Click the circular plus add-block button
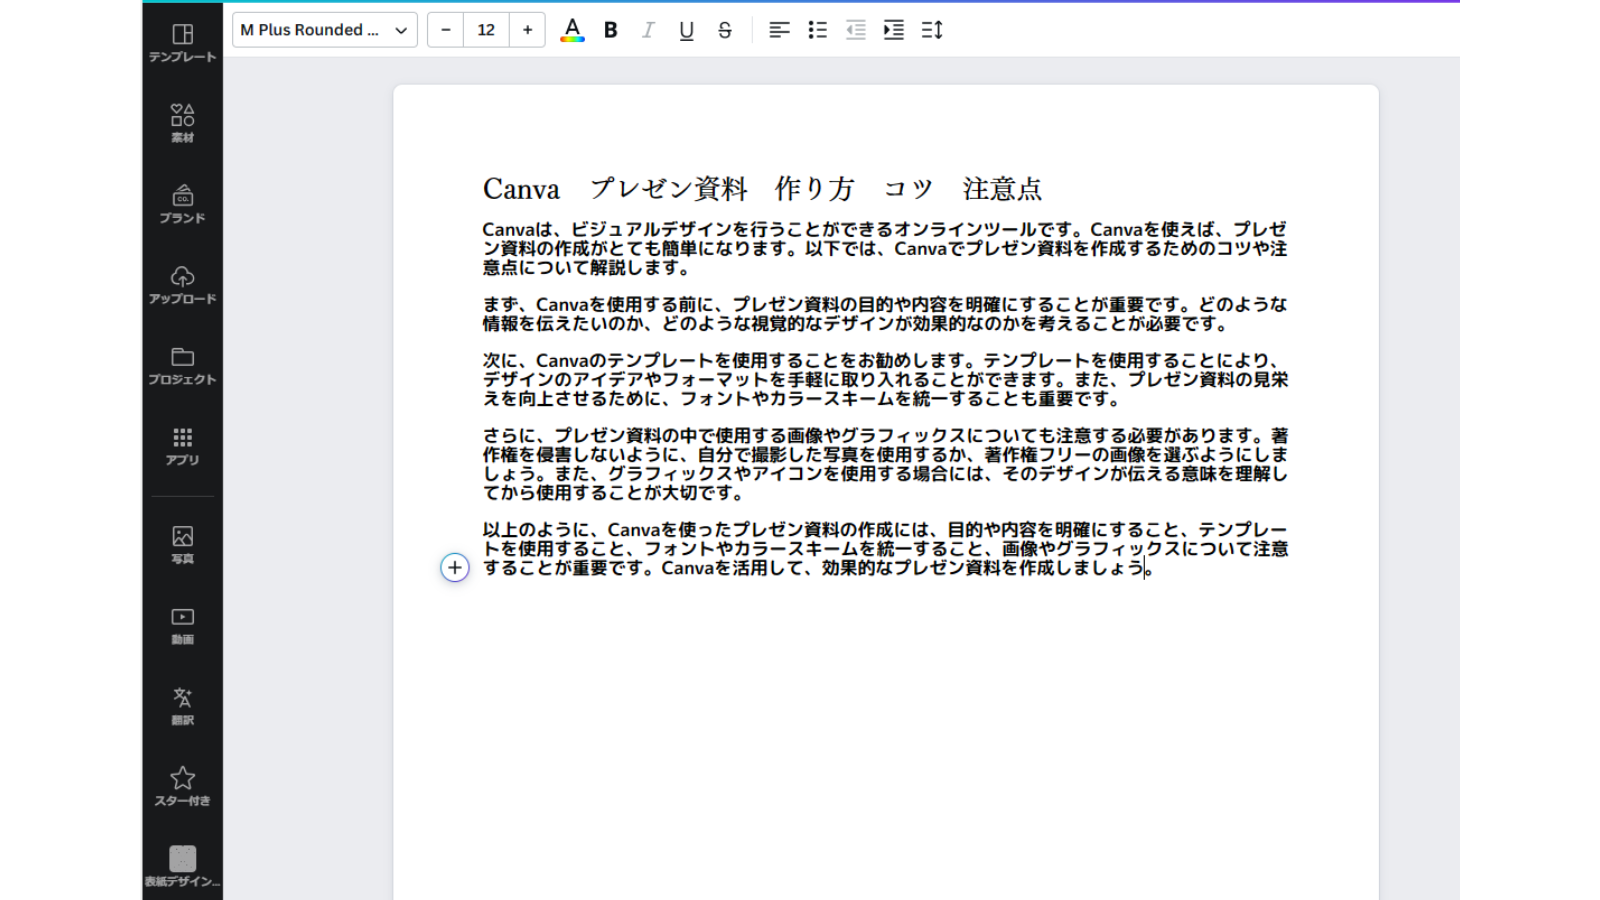This screenshot has width=1600, height=900. point(455,568)
